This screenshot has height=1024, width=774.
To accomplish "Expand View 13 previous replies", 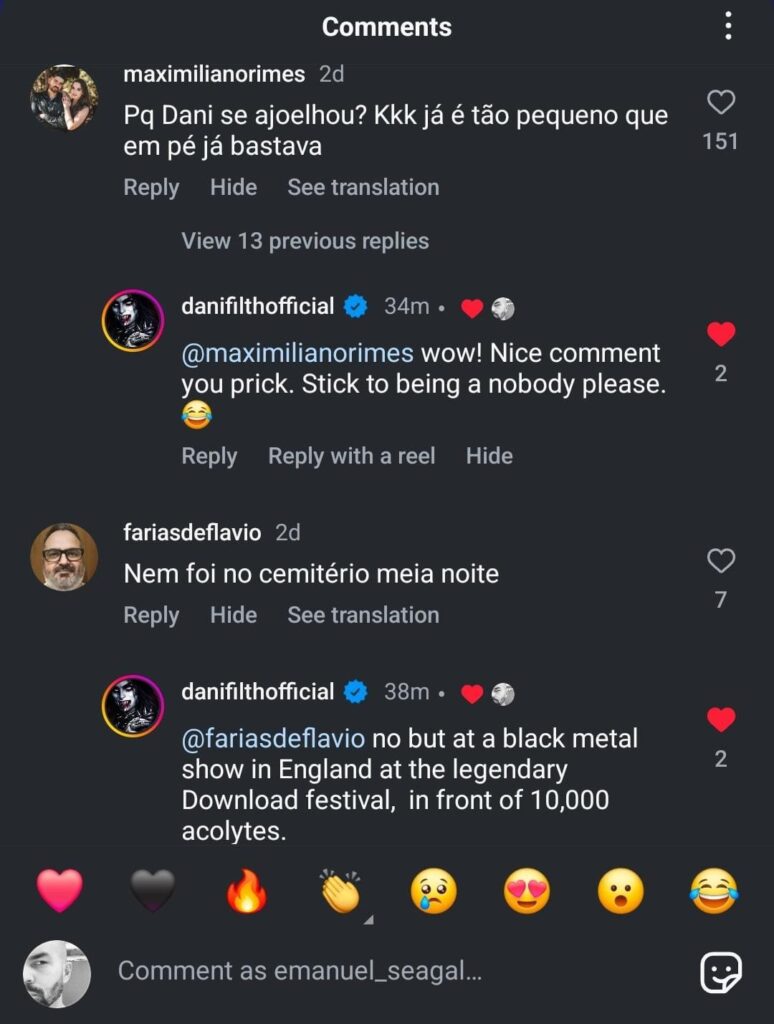I will pyautogui.click(x=305, y=241).
